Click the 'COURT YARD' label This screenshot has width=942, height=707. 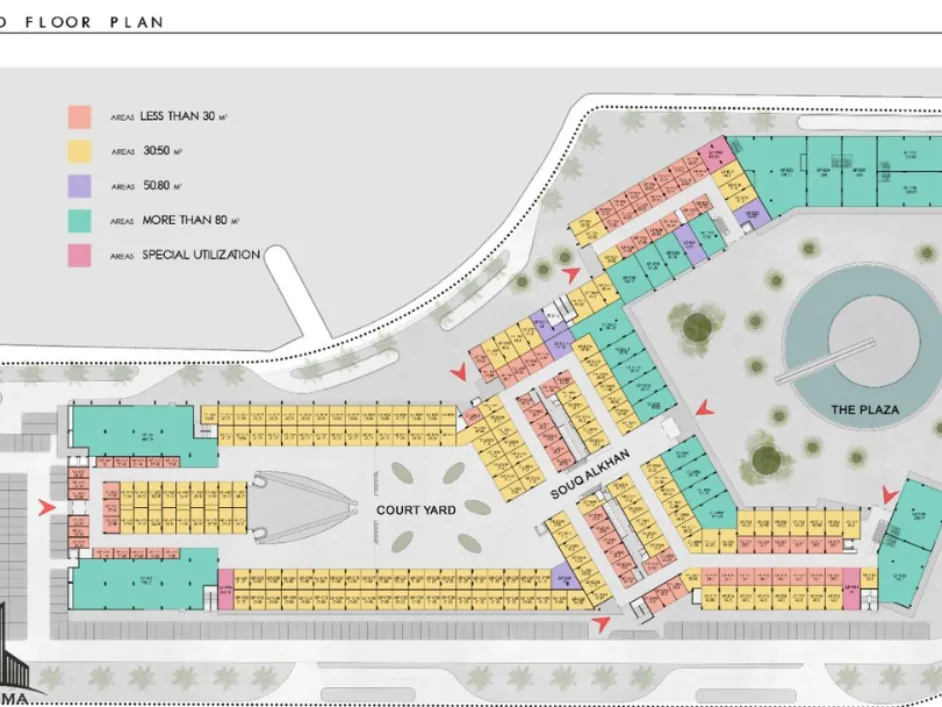point(416,510)
